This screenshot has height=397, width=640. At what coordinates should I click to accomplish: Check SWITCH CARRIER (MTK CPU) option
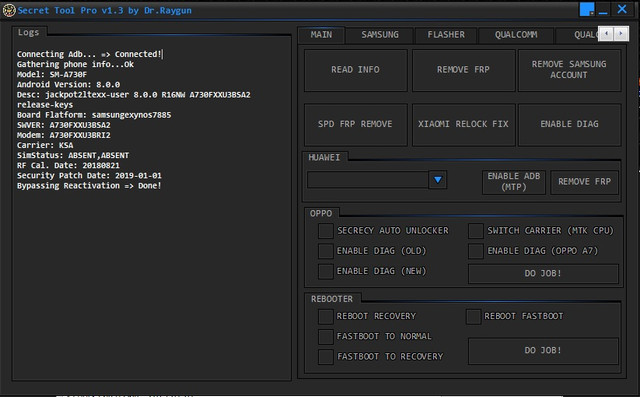pyautogui.click(x=476, y=231)
